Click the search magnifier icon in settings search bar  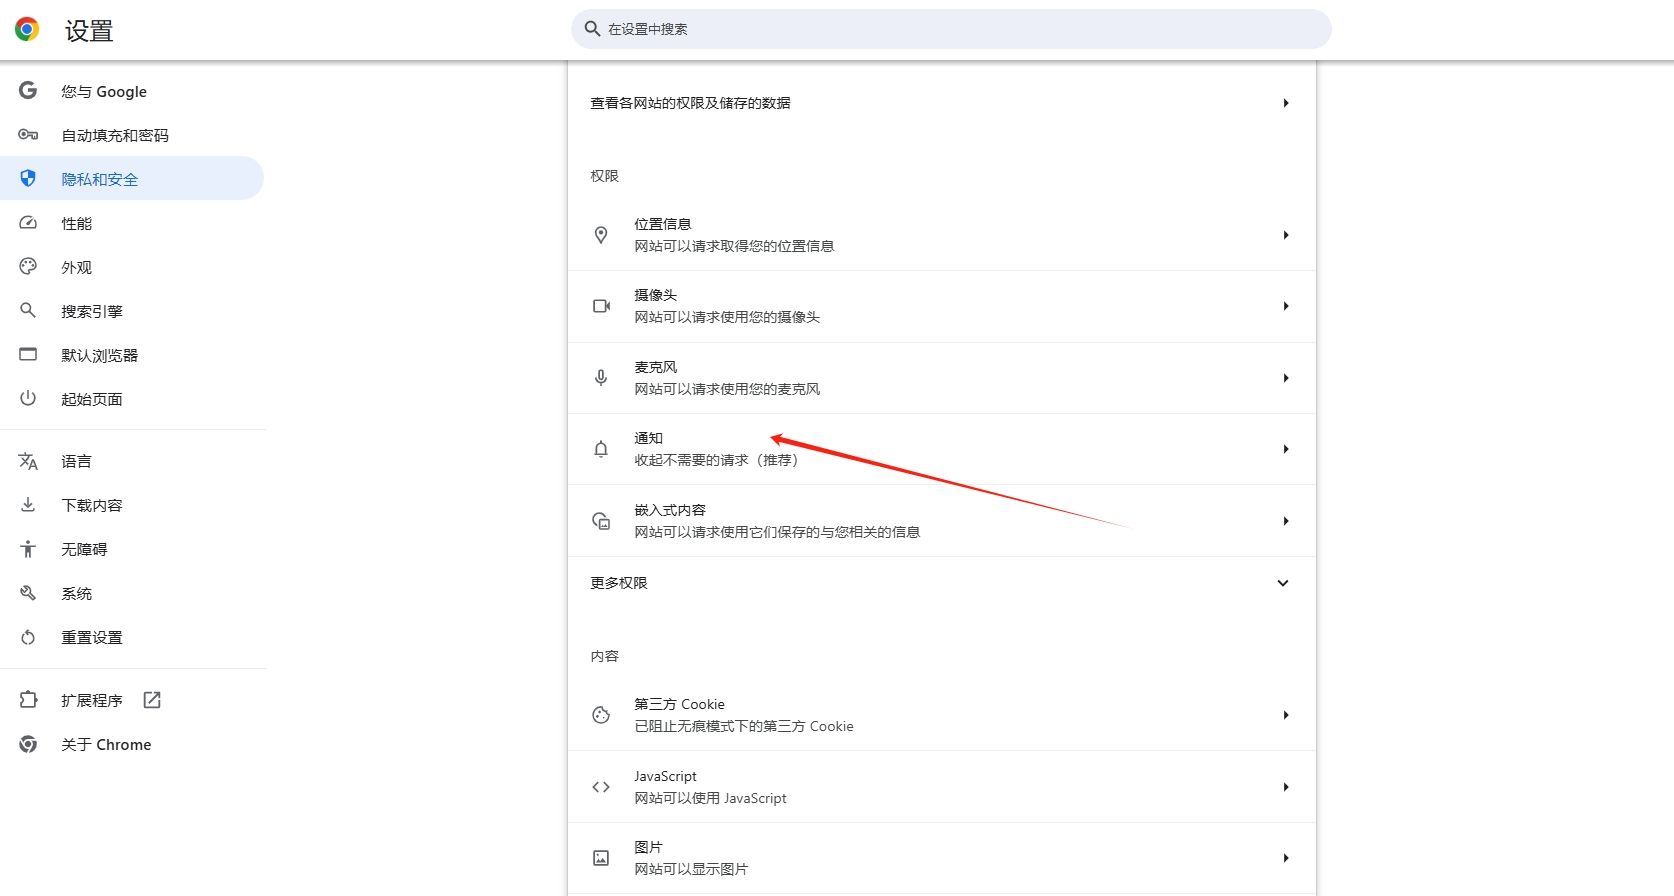pyautogui.click(x=592, y=29)
